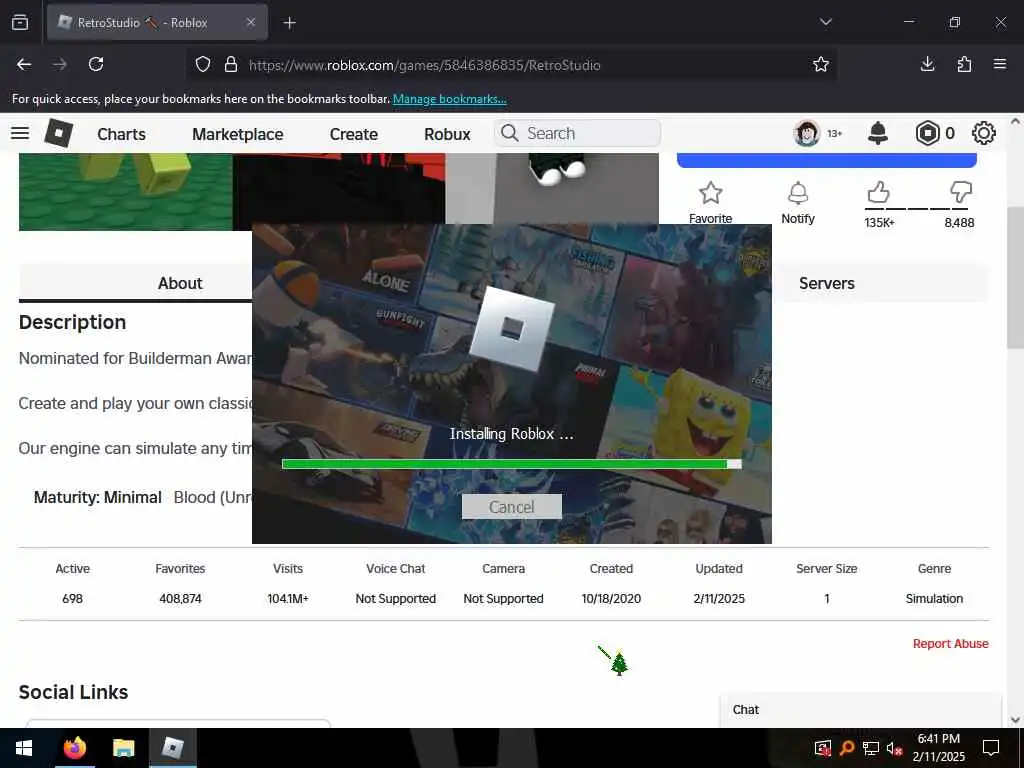Open the green baseplate game thumbnail

125,192
